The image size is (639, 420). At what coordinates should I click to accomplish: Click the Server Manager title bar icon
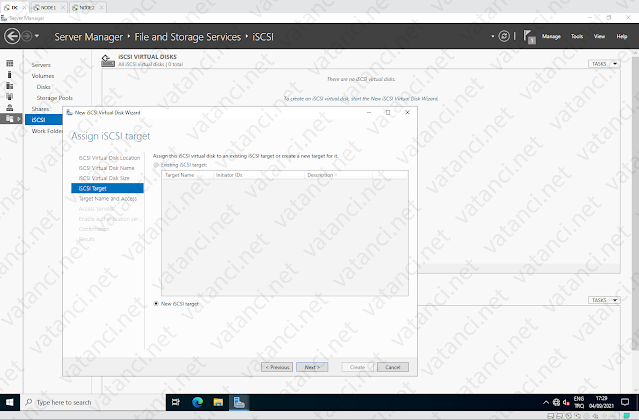[4, 18]
